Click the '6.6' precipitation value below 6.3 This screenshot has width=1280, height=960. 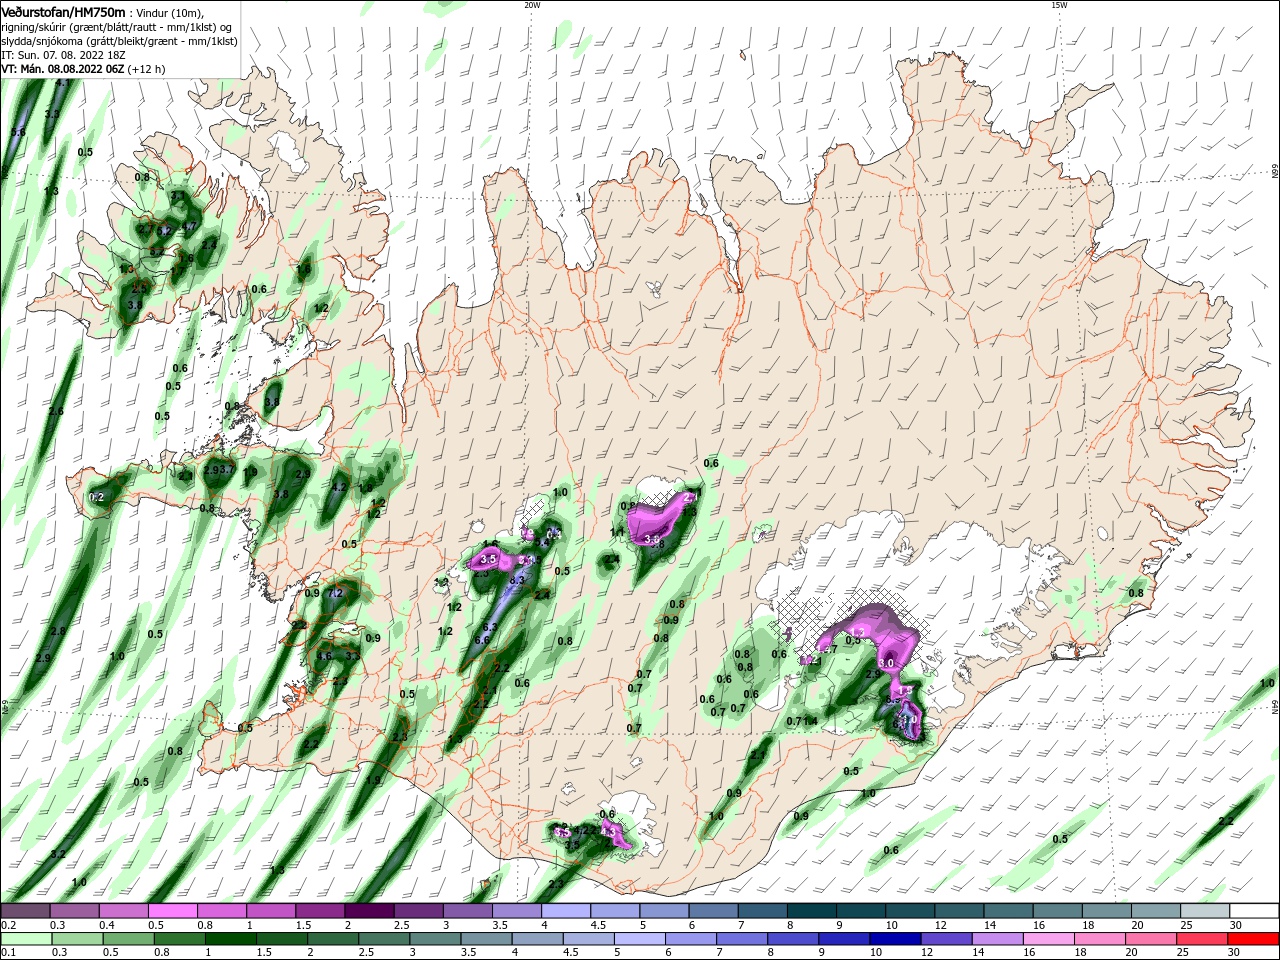481,640
